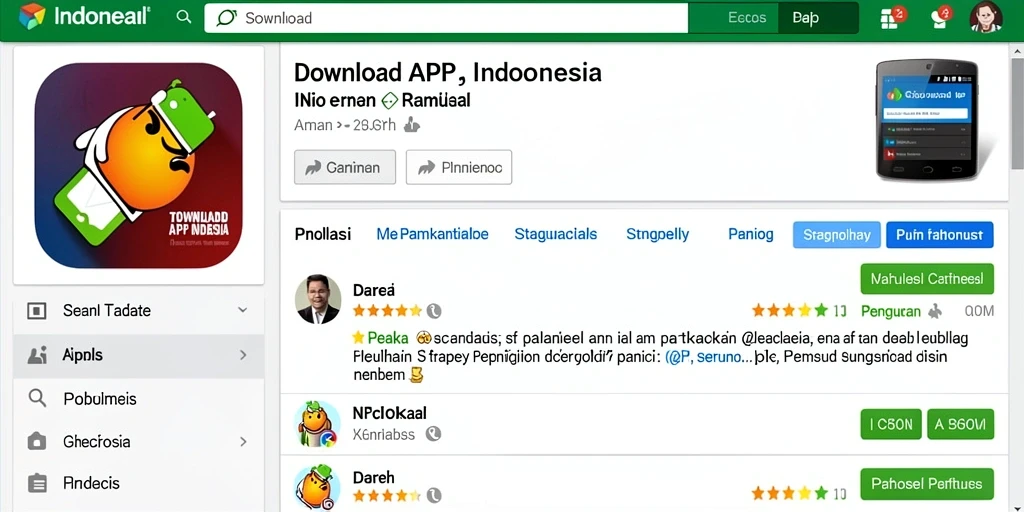Click the Ganinan button
The width and height of the screenshot is (1024, 512).
pyautogui.click(x=345, y=167)
